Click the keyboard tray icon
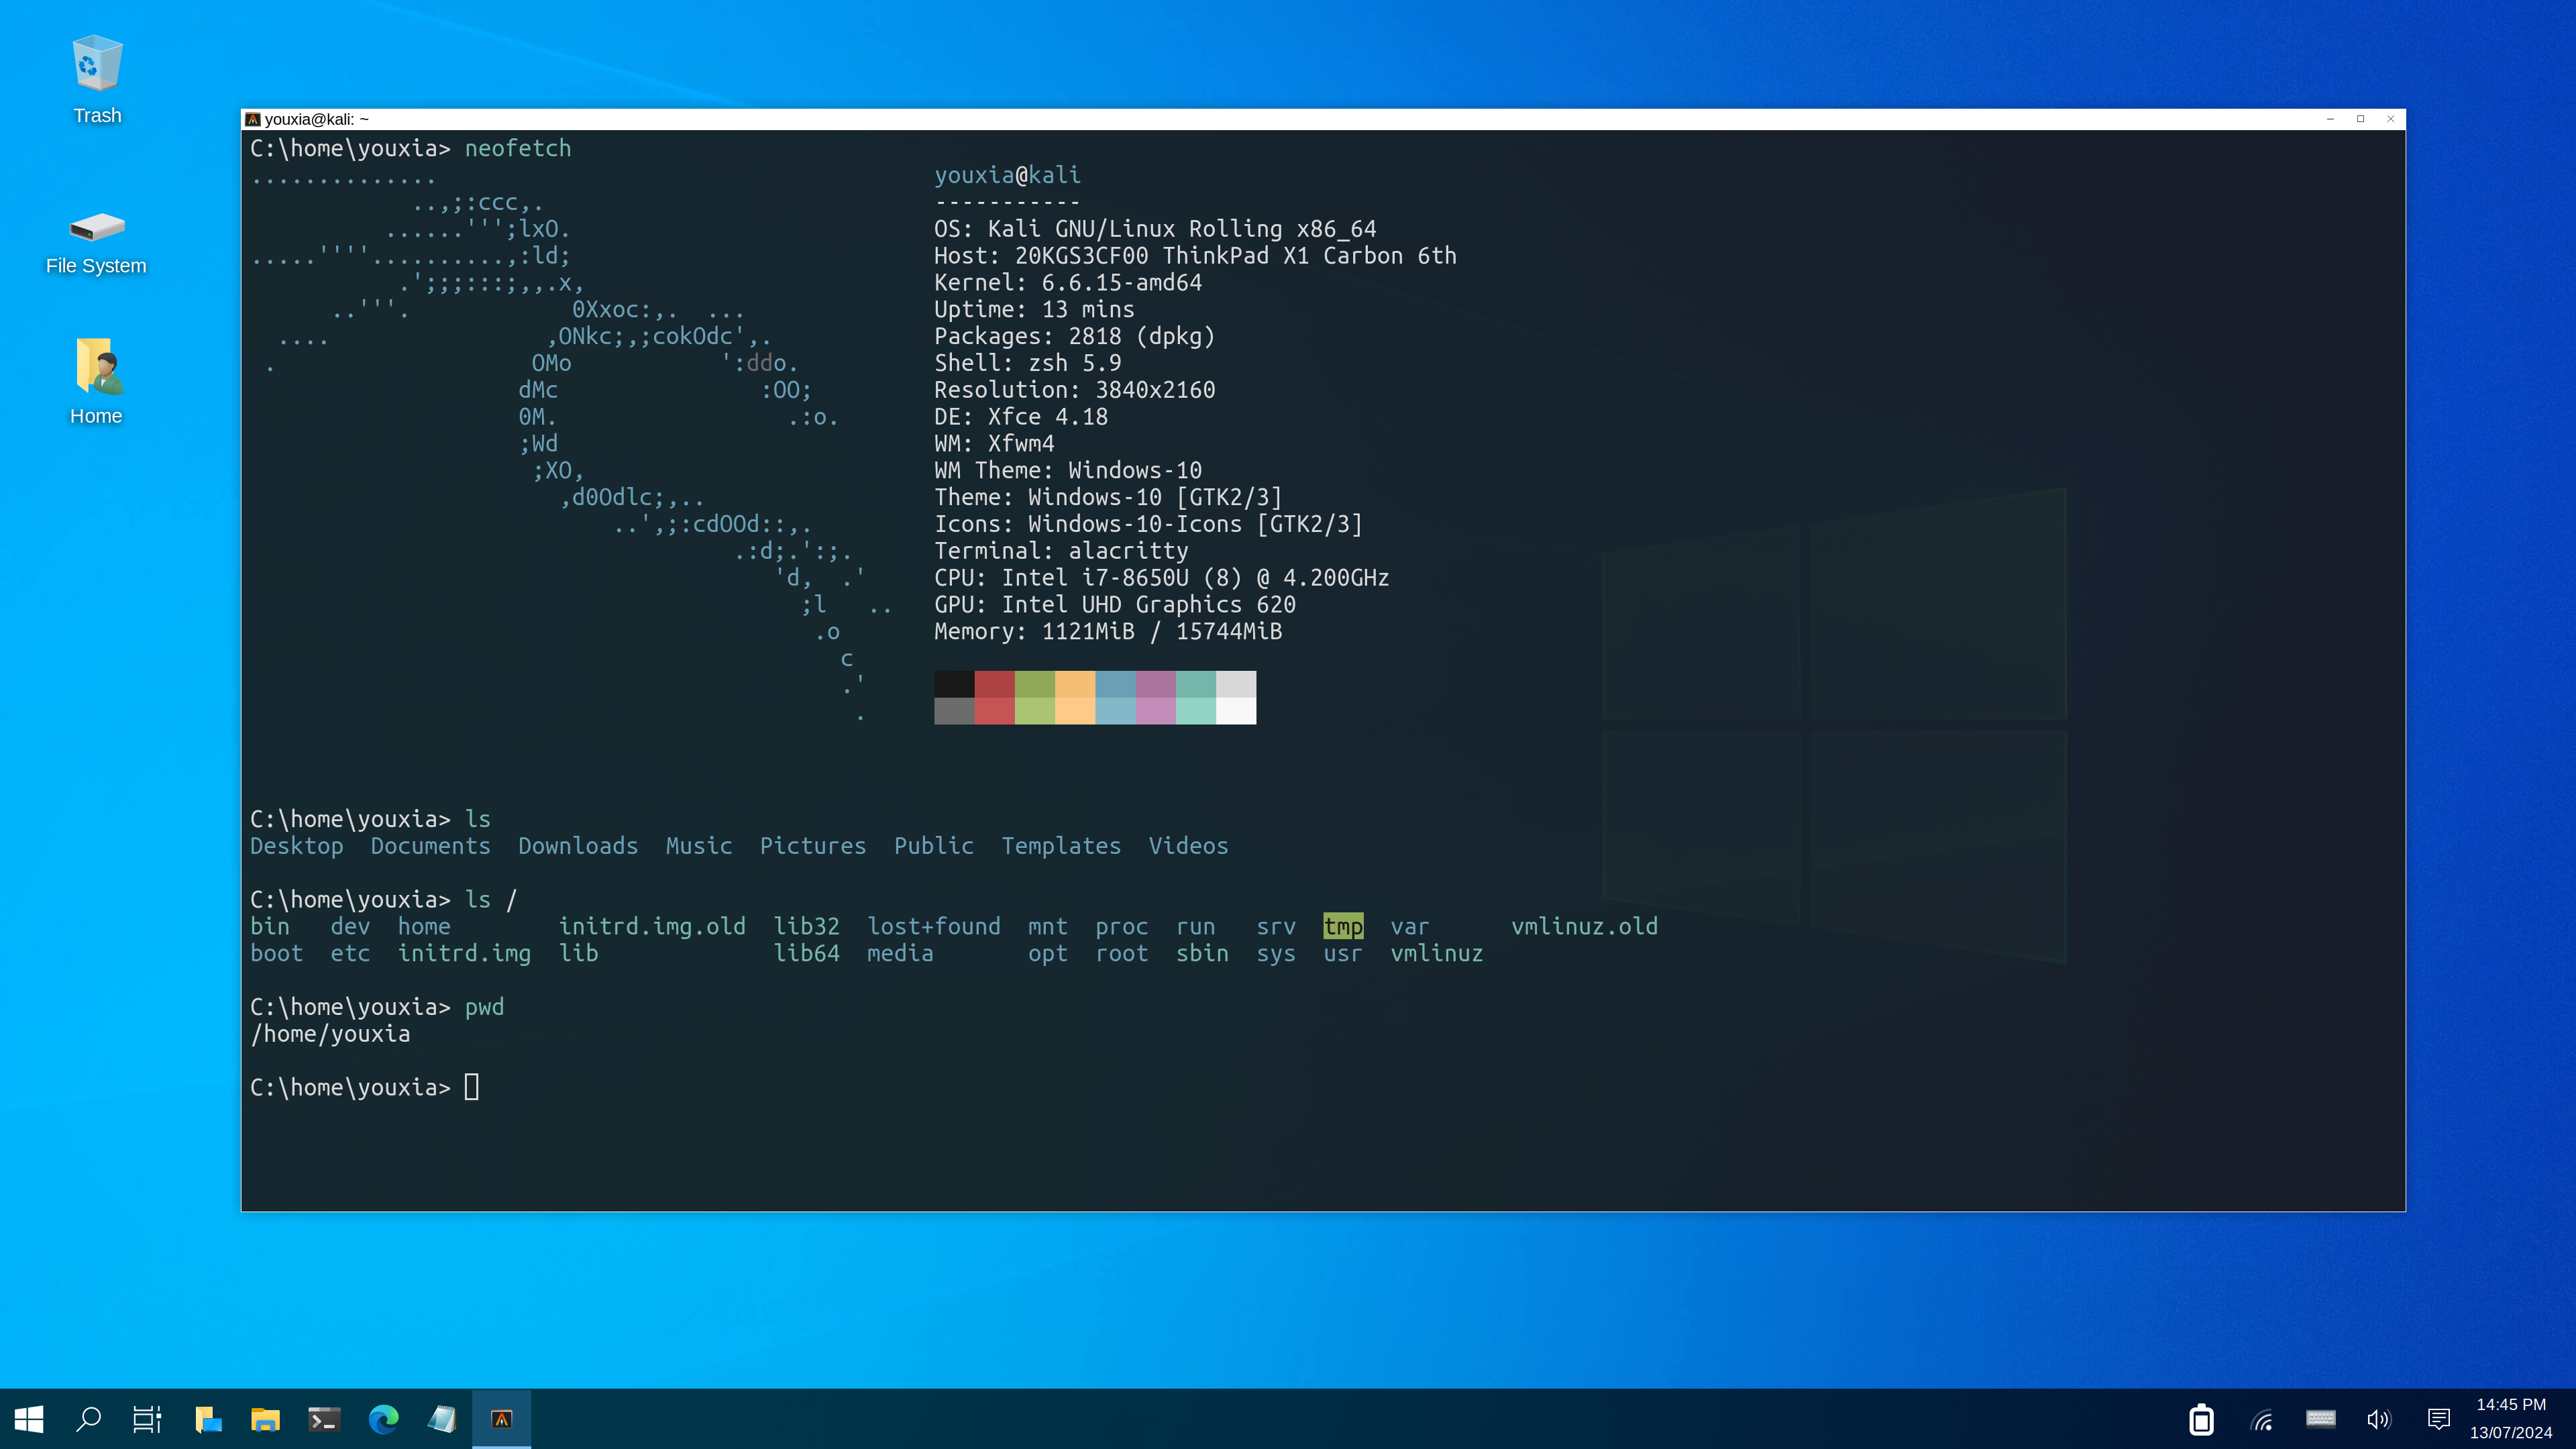 2320,1419
